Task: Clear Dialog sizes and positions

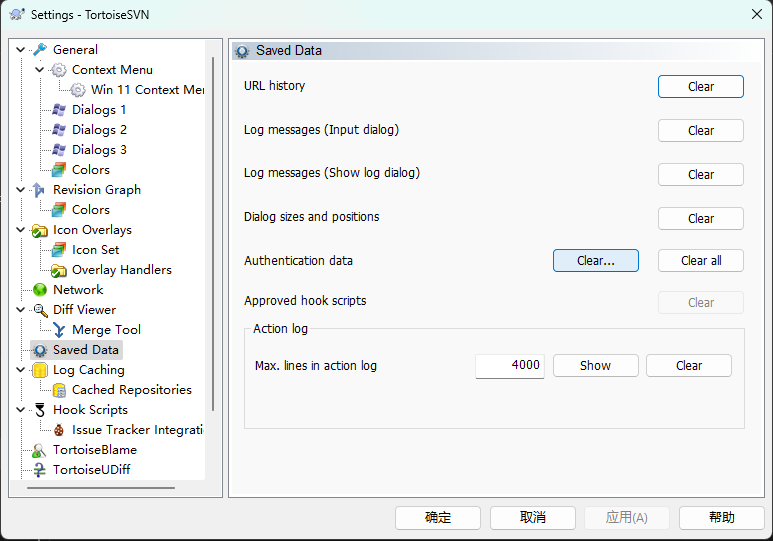Action: click(701, 218)
